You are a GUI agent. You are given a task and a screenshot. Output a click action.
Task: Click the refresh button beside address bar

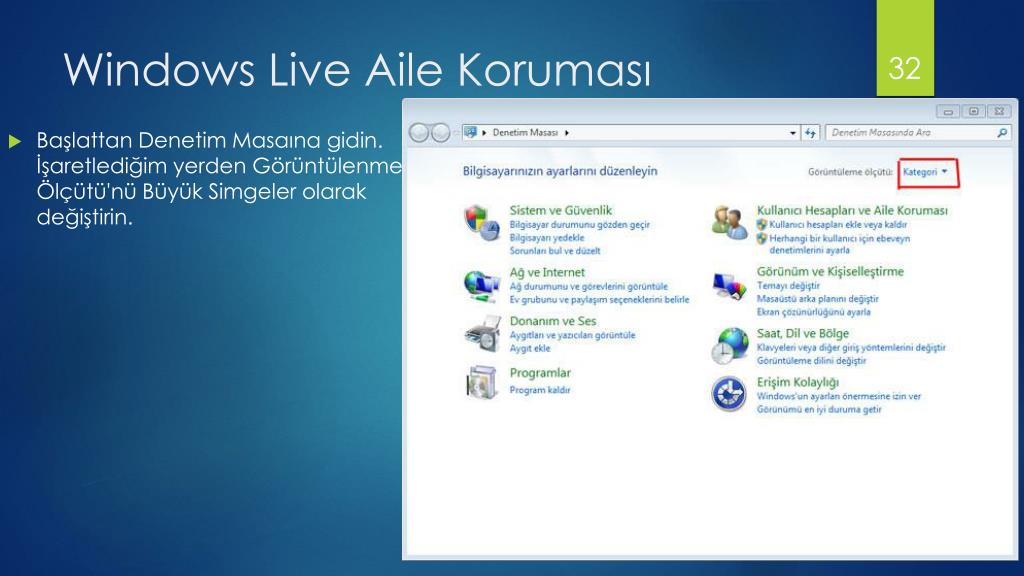(x=810, y=133)
